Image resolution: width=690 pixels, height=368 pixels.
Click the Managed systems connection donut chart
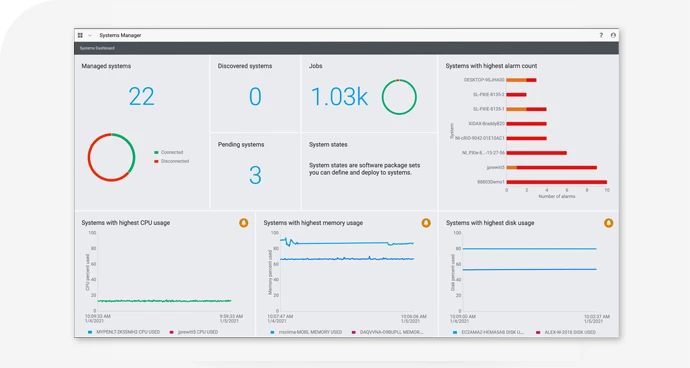click(111, 157)
